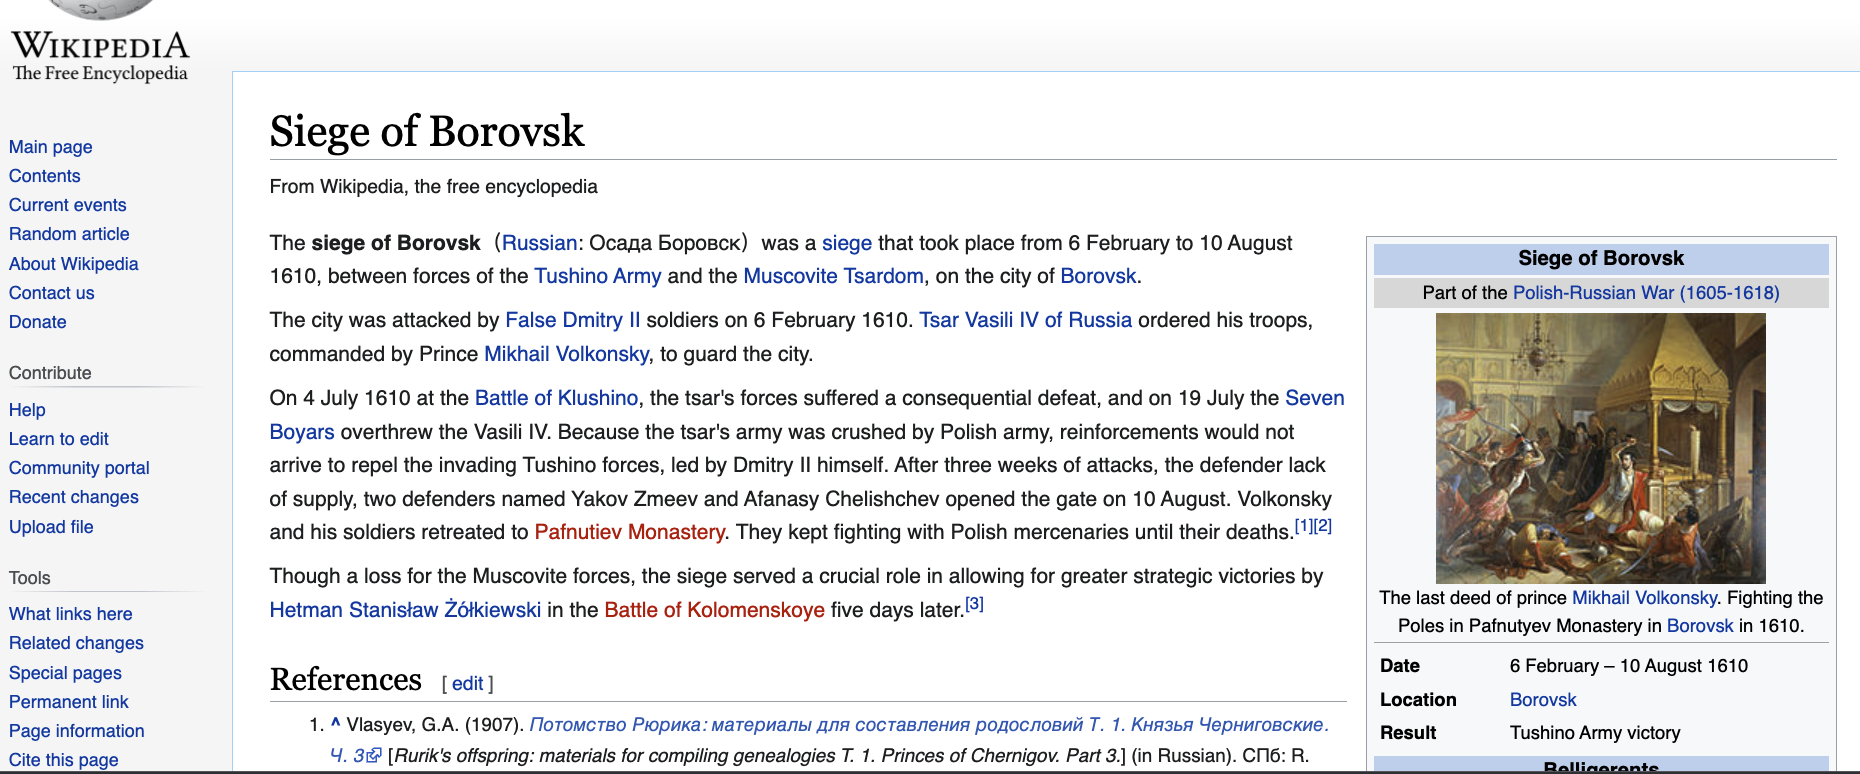Click the Wikipedia logo
Screen dimensions: 1860x774
100,45
